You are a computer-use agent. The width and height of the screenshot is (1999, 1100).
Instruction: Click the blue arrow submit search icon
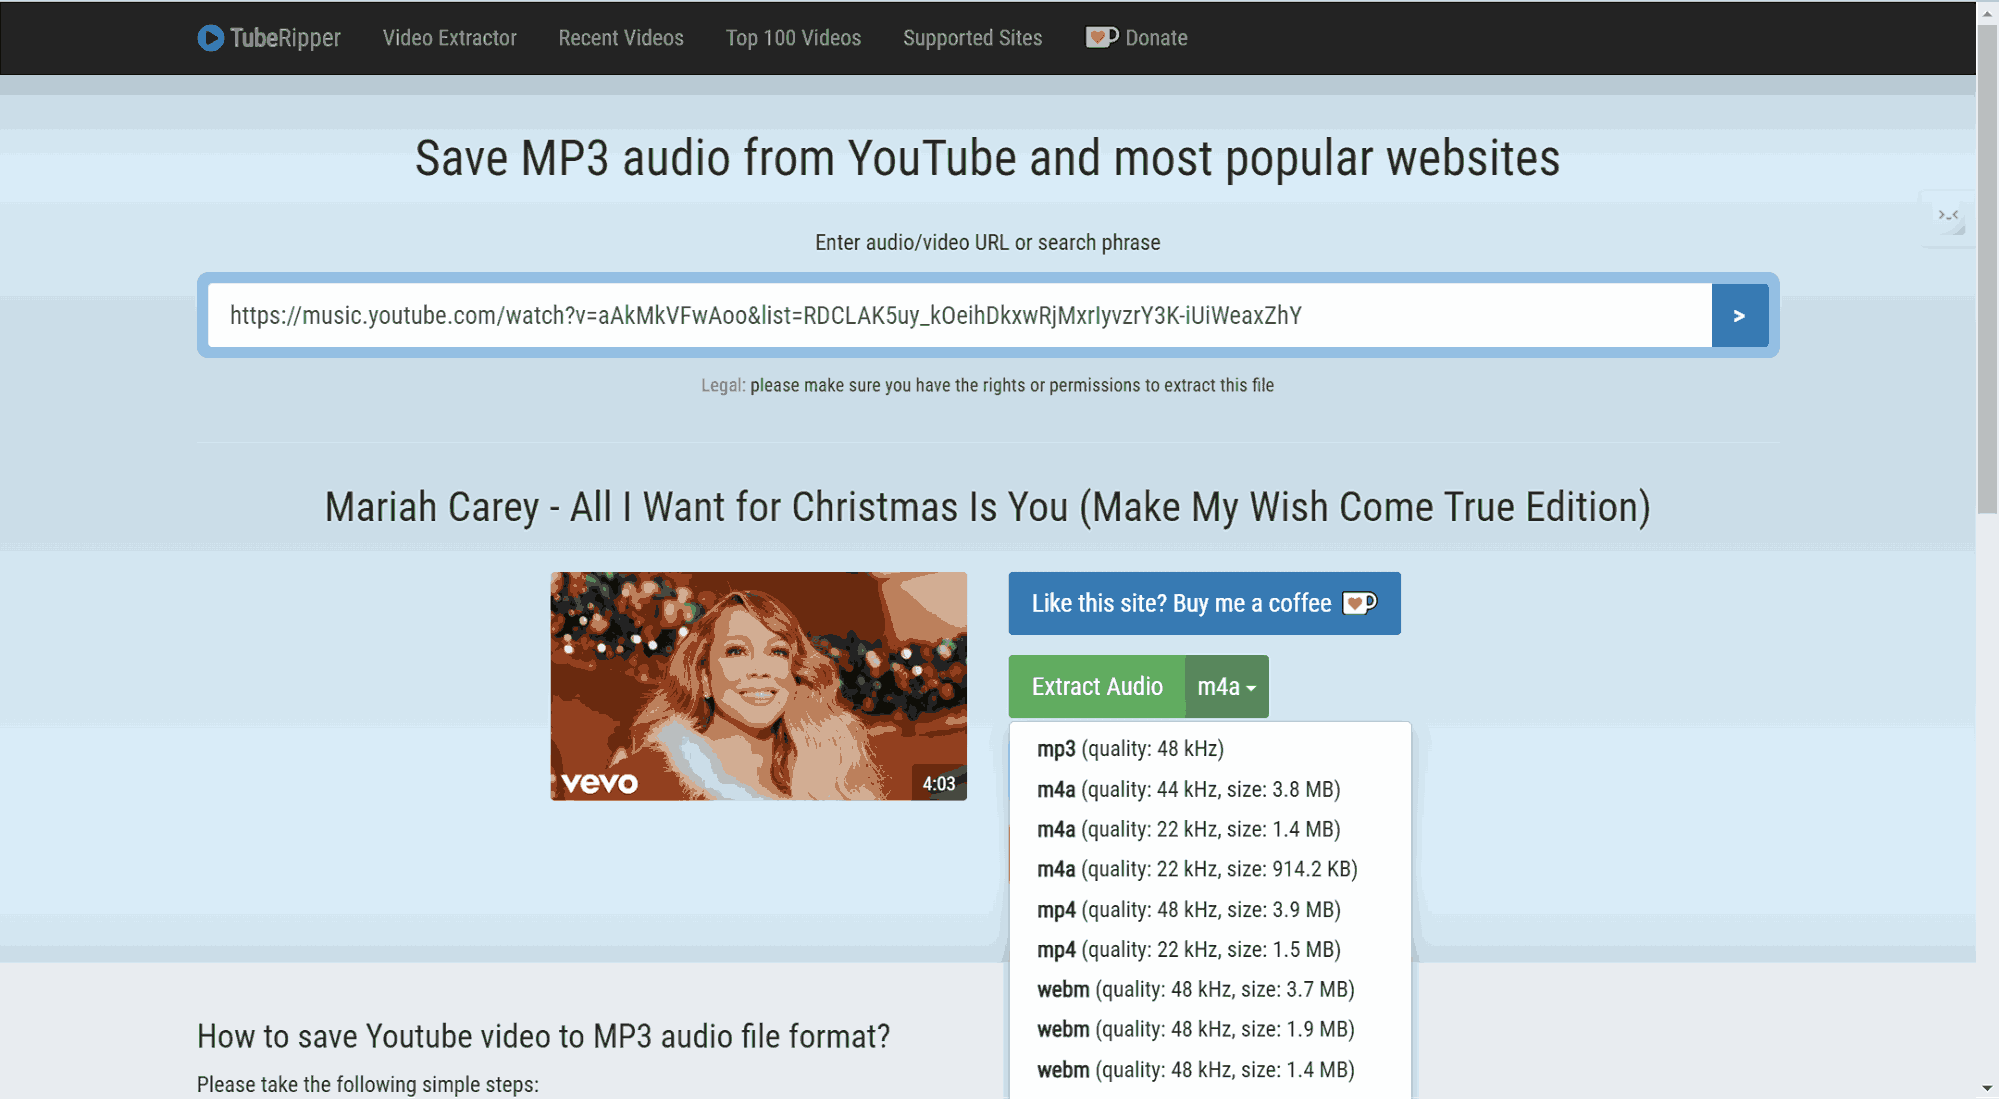tap(1739, 314)
